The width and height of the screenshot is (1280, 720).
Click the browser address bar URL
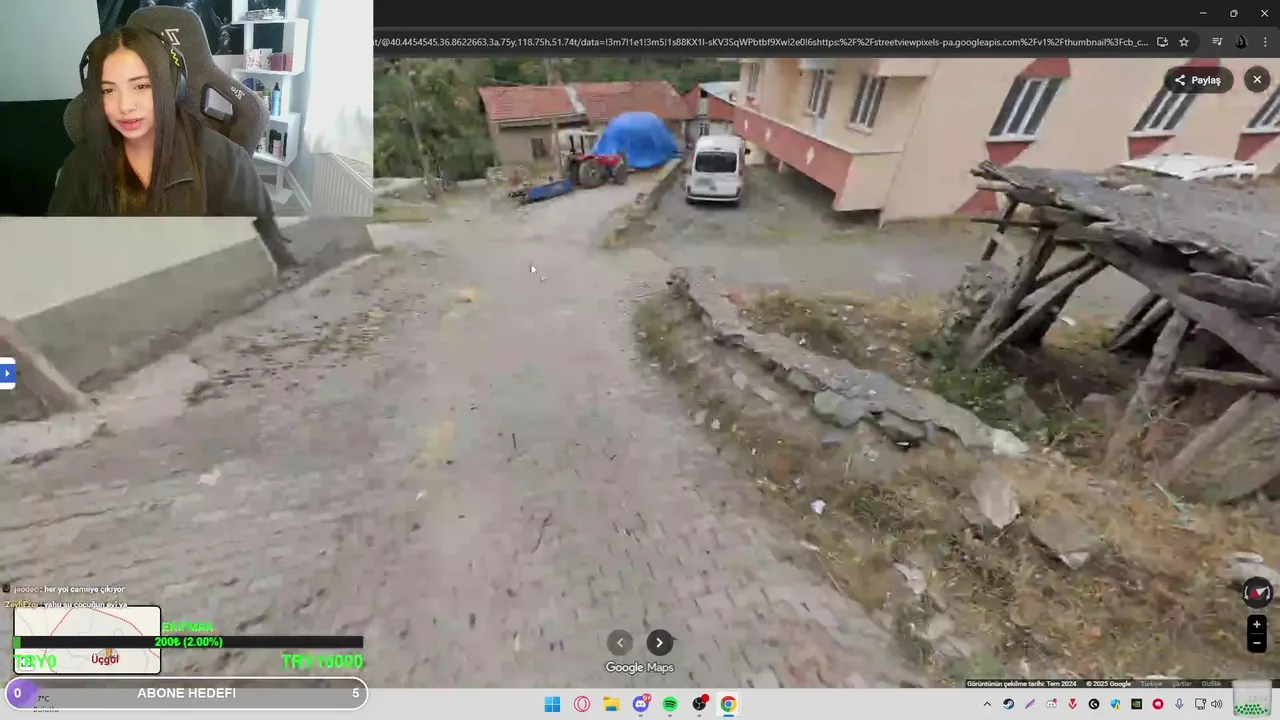(760, 42)
